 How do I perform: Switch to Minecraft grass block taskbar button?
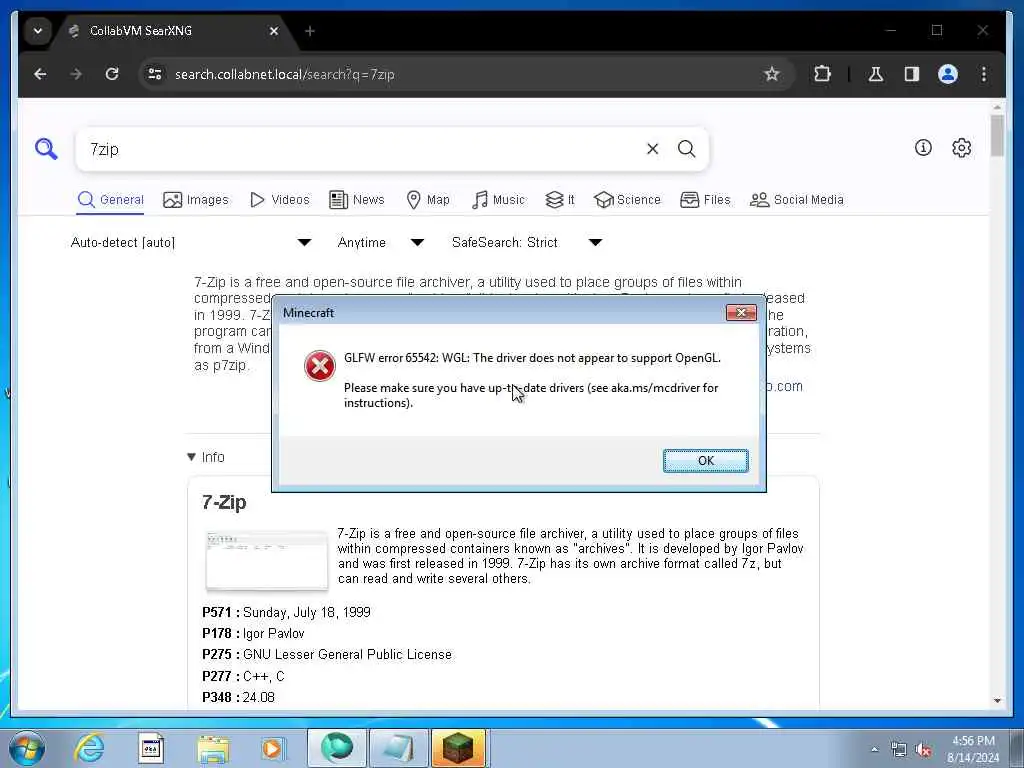click(458, 748)
